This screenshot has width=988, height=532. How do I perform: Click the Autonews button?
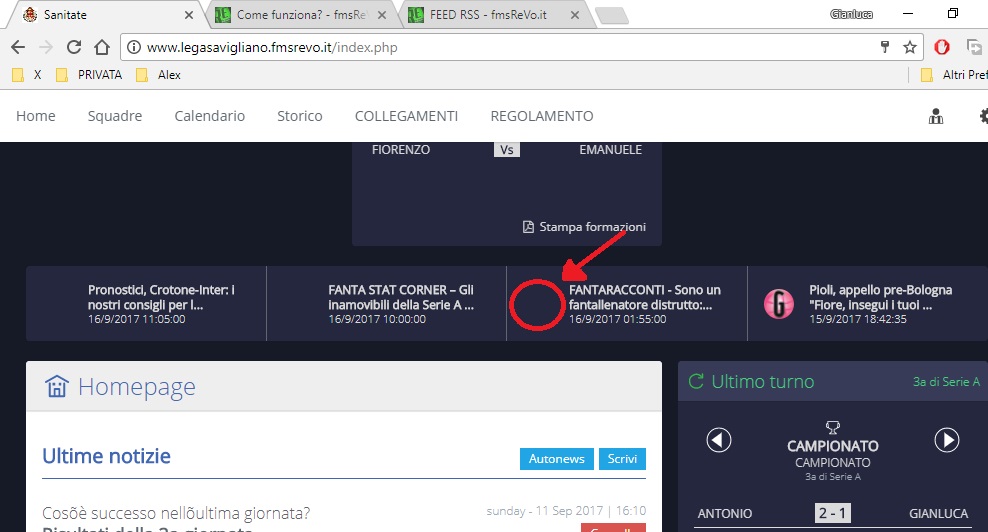556,459
